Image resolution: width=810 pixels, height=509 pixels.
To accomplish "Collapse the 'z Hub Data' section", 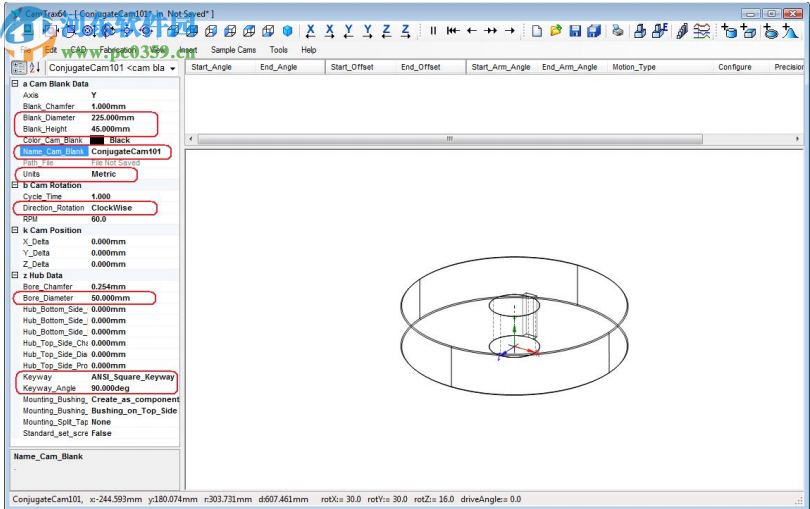I will point(15,275).
